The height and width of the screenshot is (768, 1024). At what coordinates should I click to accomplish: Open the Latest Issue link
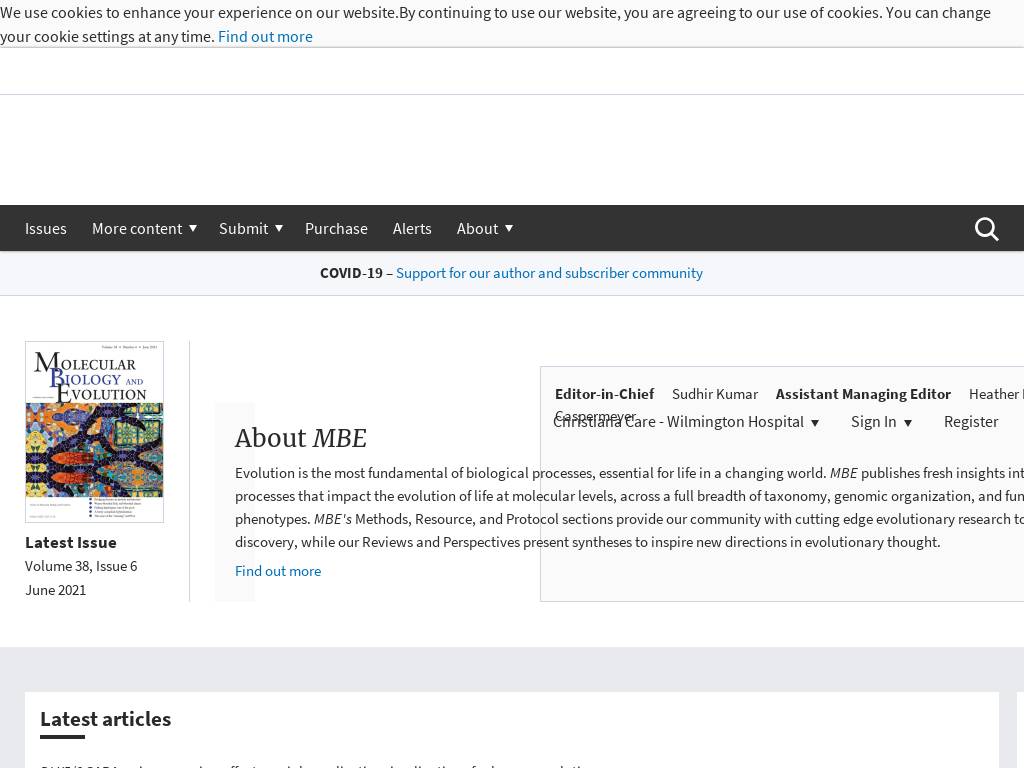click(x=71, y=542)
